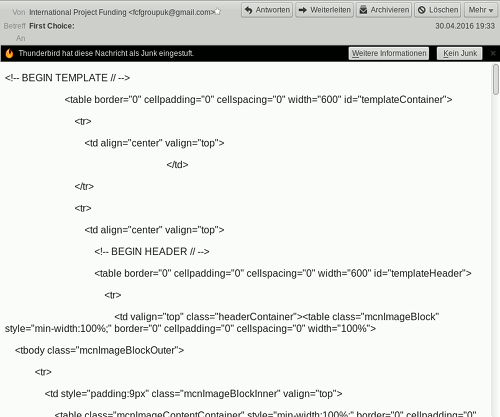The height and width of the screenshot is (417, 500).
Task: Dismiss the junk notification bar
Action: [x=493, y=53]
